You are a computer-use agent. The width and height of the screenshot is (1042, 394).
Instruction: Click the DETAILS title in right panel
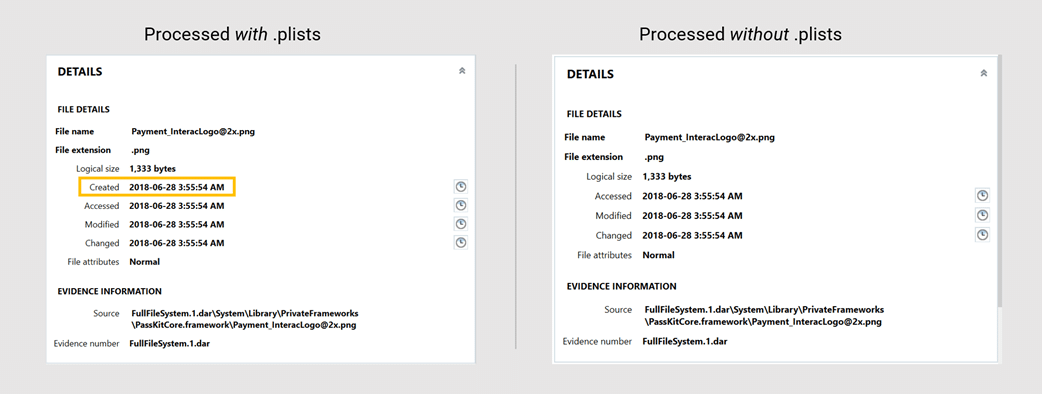590,74
